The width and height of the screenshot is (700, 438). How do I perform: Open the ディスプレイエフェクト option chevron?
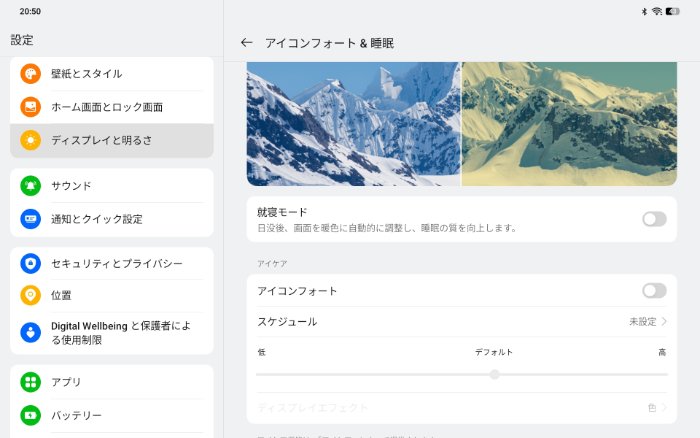tap(664, 408)
